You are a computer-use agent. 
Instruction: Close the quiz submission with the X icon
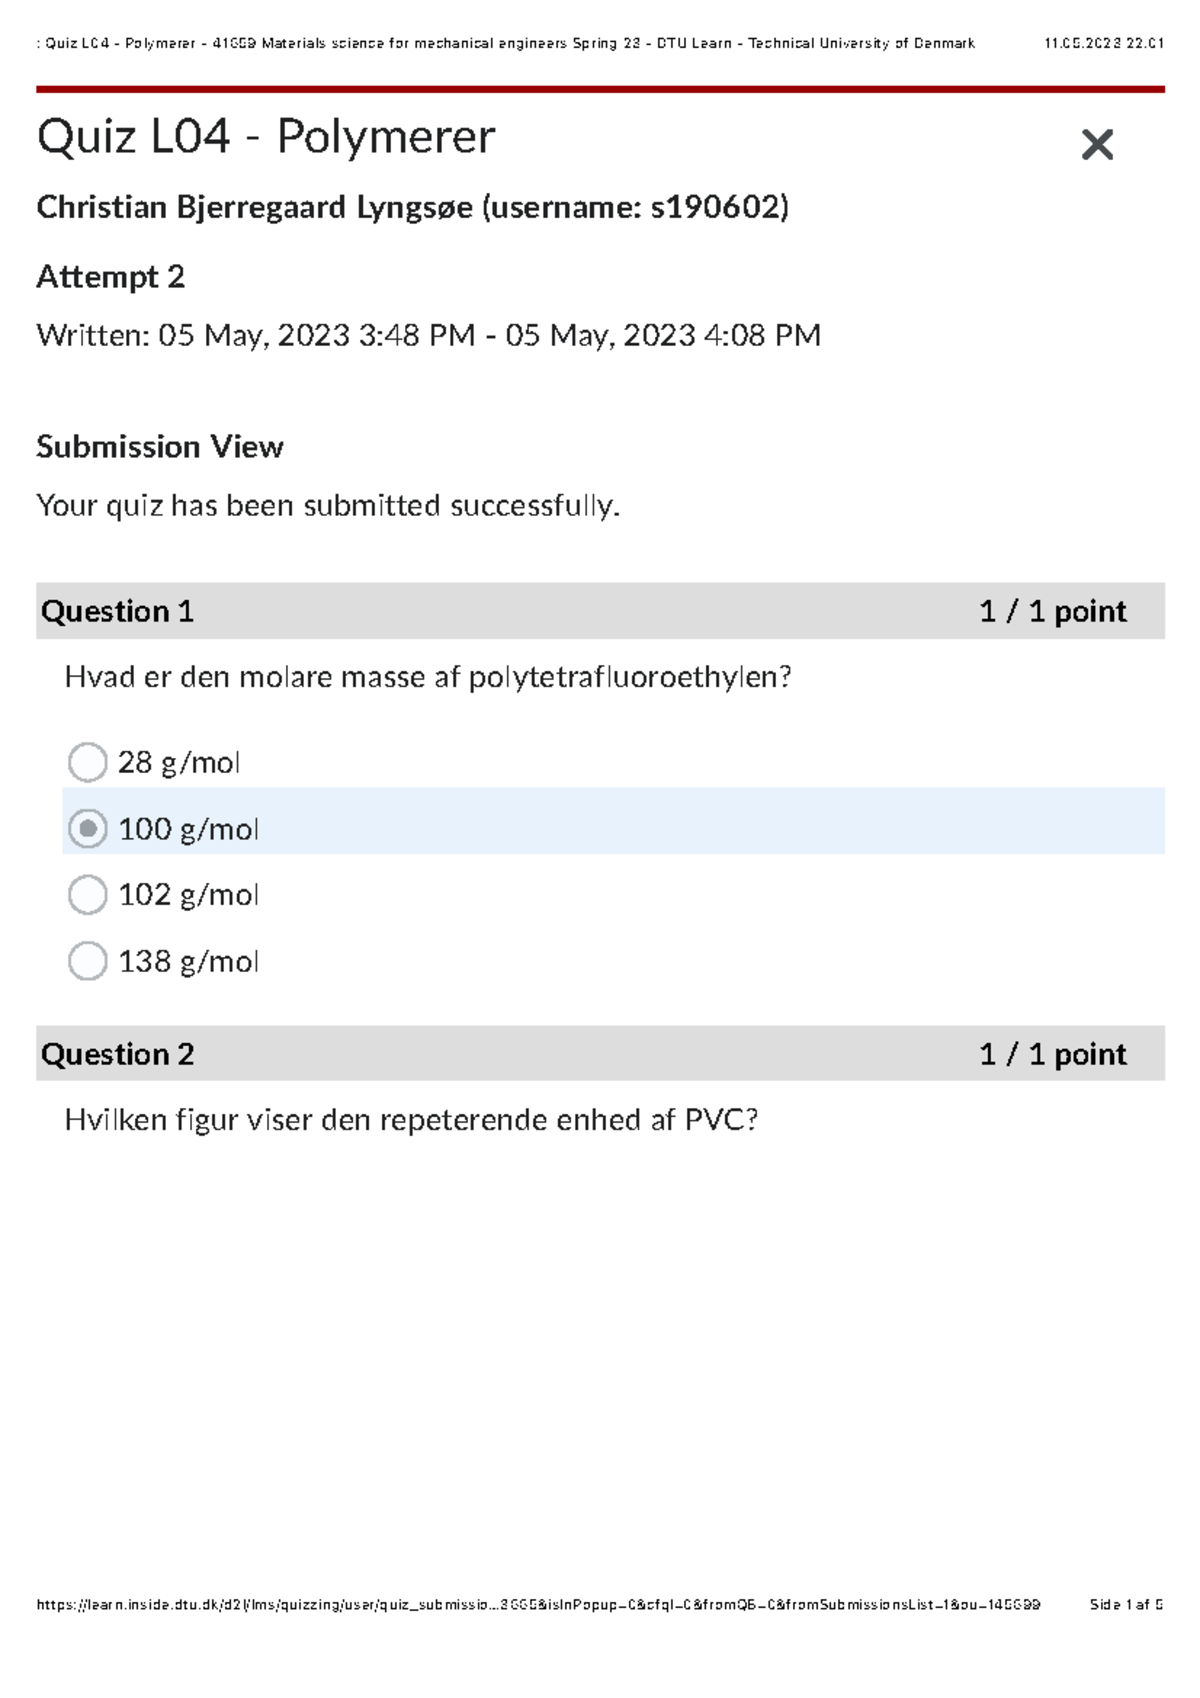click(x=1097, y=145)
